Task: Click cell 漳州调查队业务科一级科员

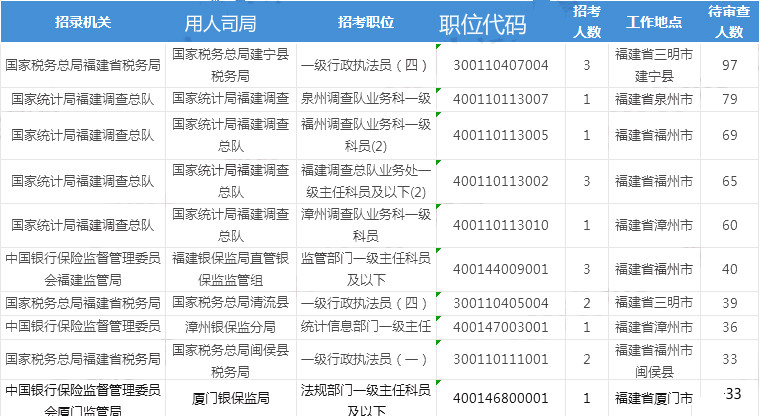Action: (x=366, y=225)
